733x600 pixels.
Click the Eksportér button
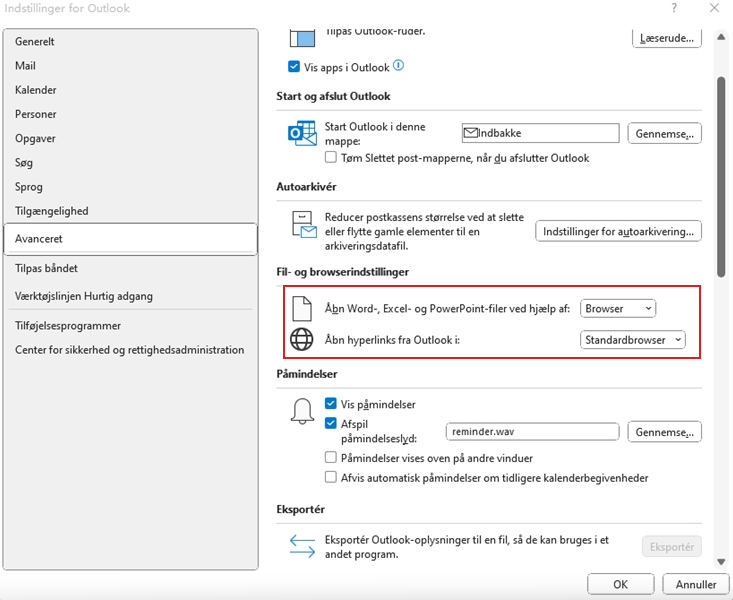[x=671, y=547]
